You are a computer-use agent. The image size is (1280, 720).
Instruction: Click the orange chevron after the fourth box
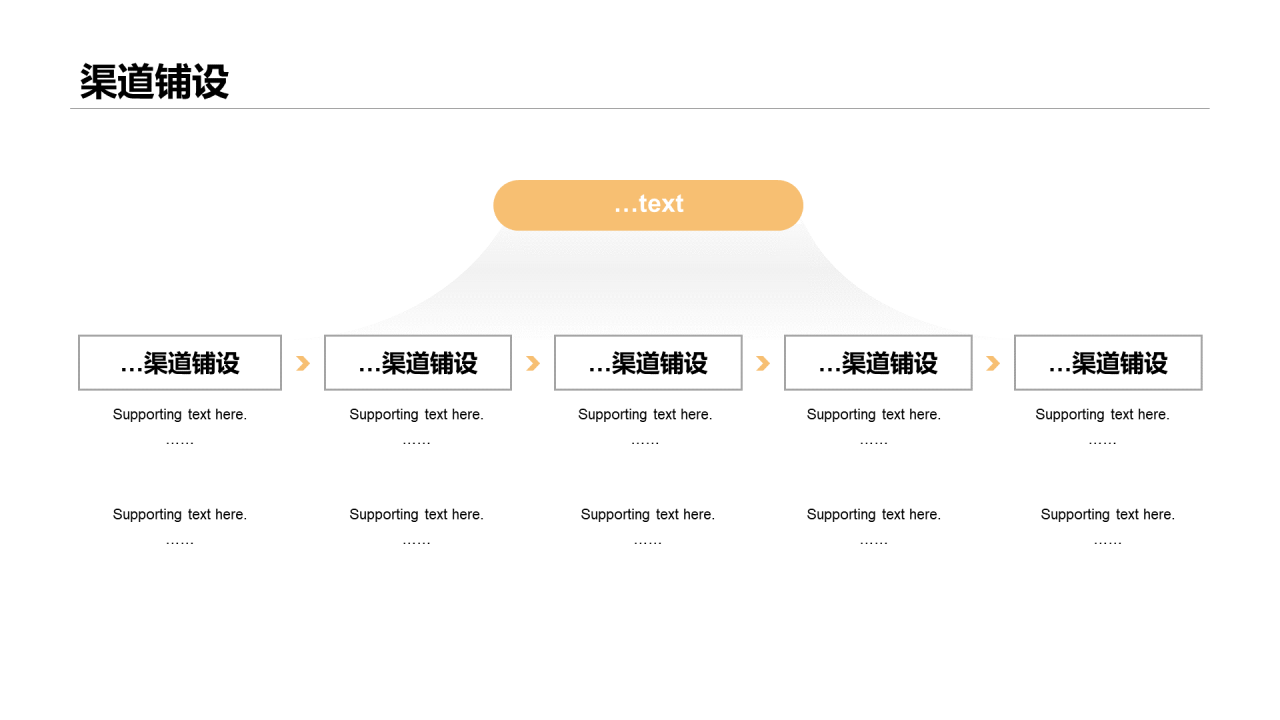993,363
